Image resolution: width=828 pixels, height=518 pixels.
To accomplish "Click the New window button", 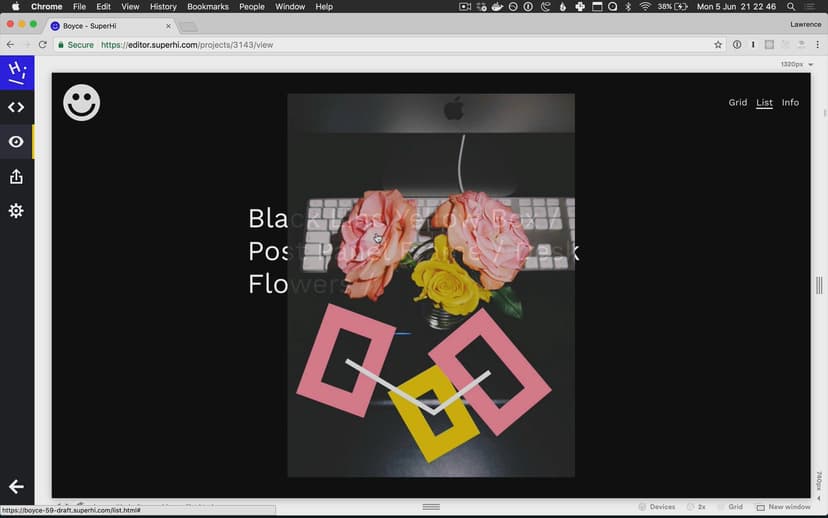I will pyautogui.click(x=783, y=507).
